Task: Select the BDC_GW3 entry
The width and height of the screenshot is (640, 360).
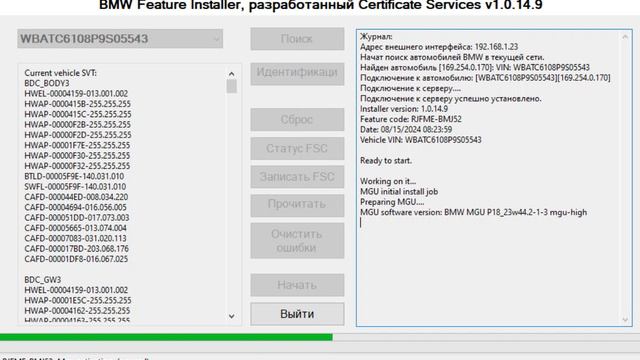Action: pyautogui.click(x=43, y=280)
